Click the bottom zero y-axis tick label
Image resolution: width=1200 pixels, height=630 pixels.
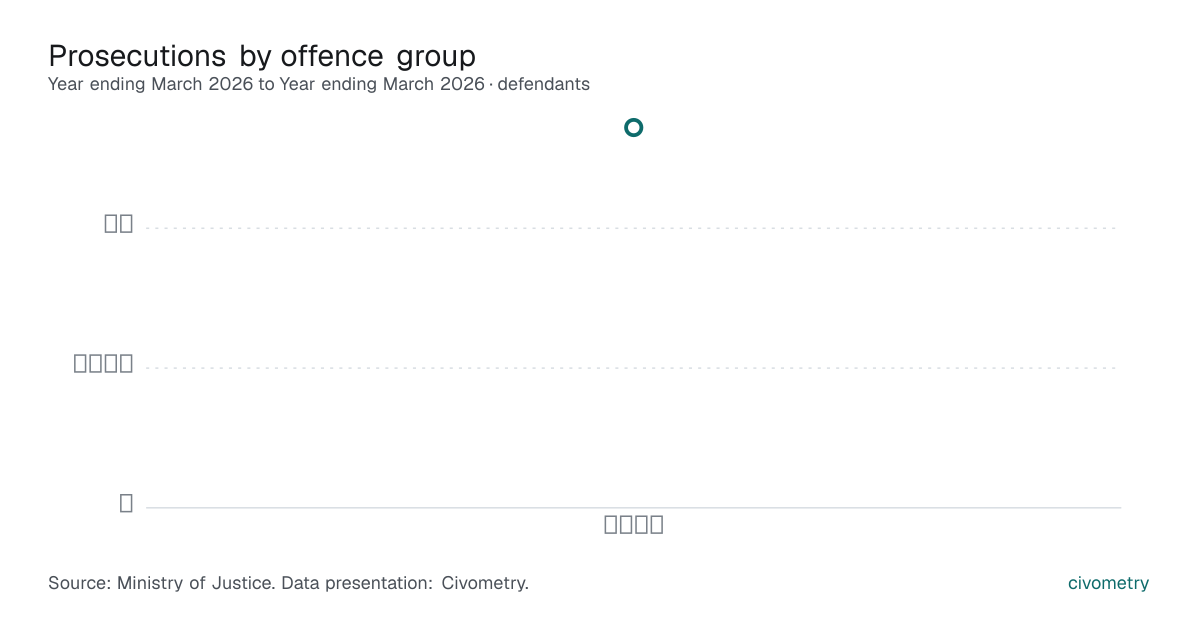click(x=126, y=503)
